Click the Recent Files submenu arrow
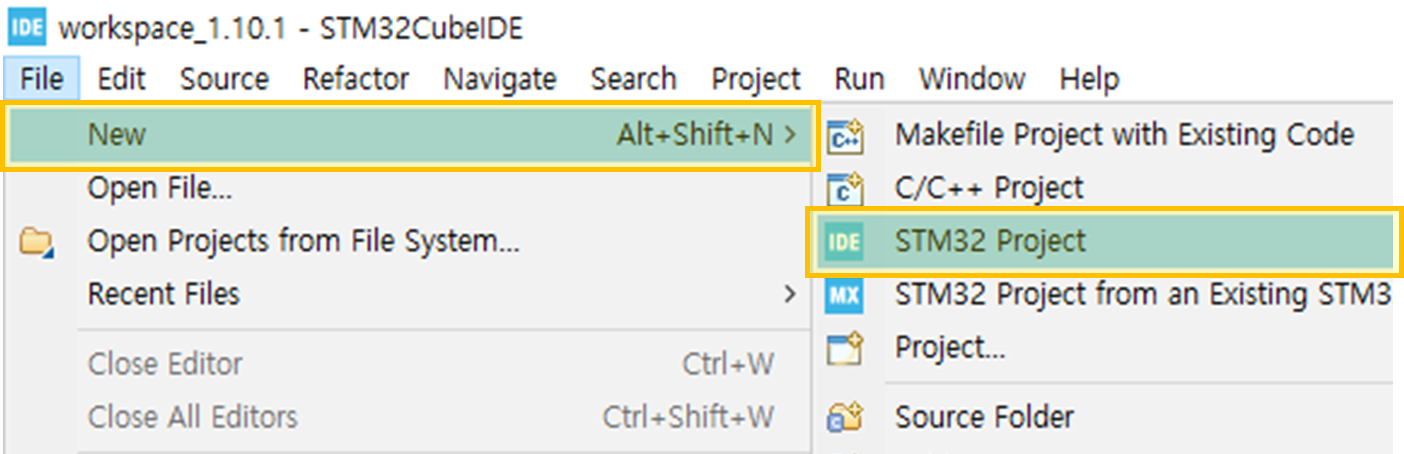This screenshot has width=1404, height=454. pyautogui.click(x=791, y=294)
